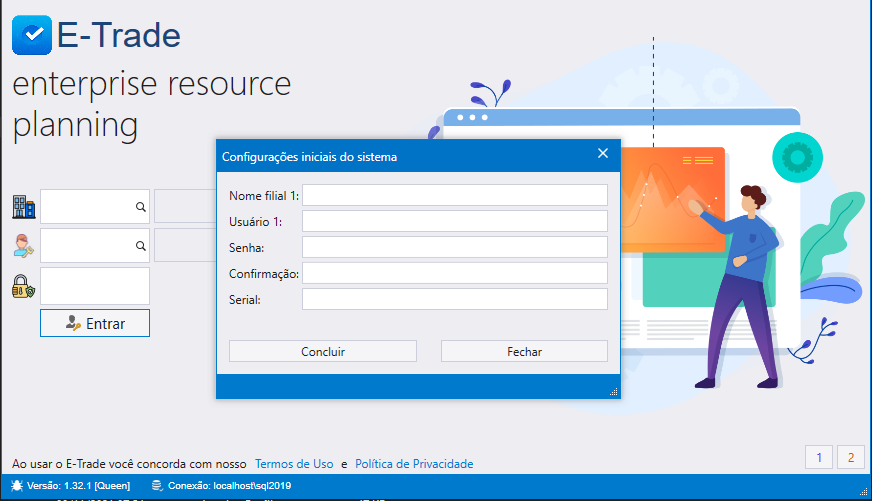Click the E-Trade checkmark logo icon
Viewport: 872px width, 501px height.
pos(32,35)
